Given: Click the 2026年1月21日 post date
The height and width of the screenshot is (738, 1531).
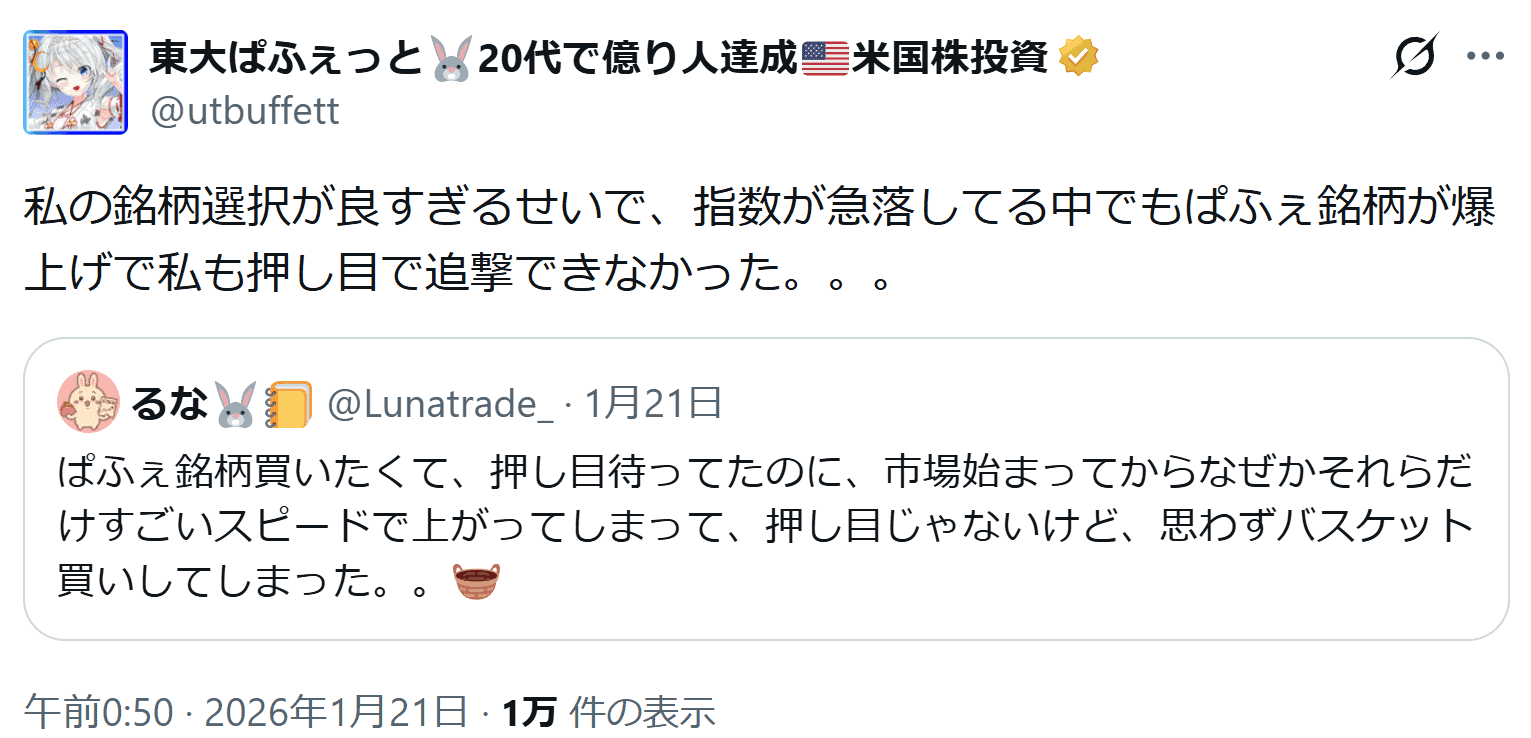Looking at the screenshot, I should point(336,713).
